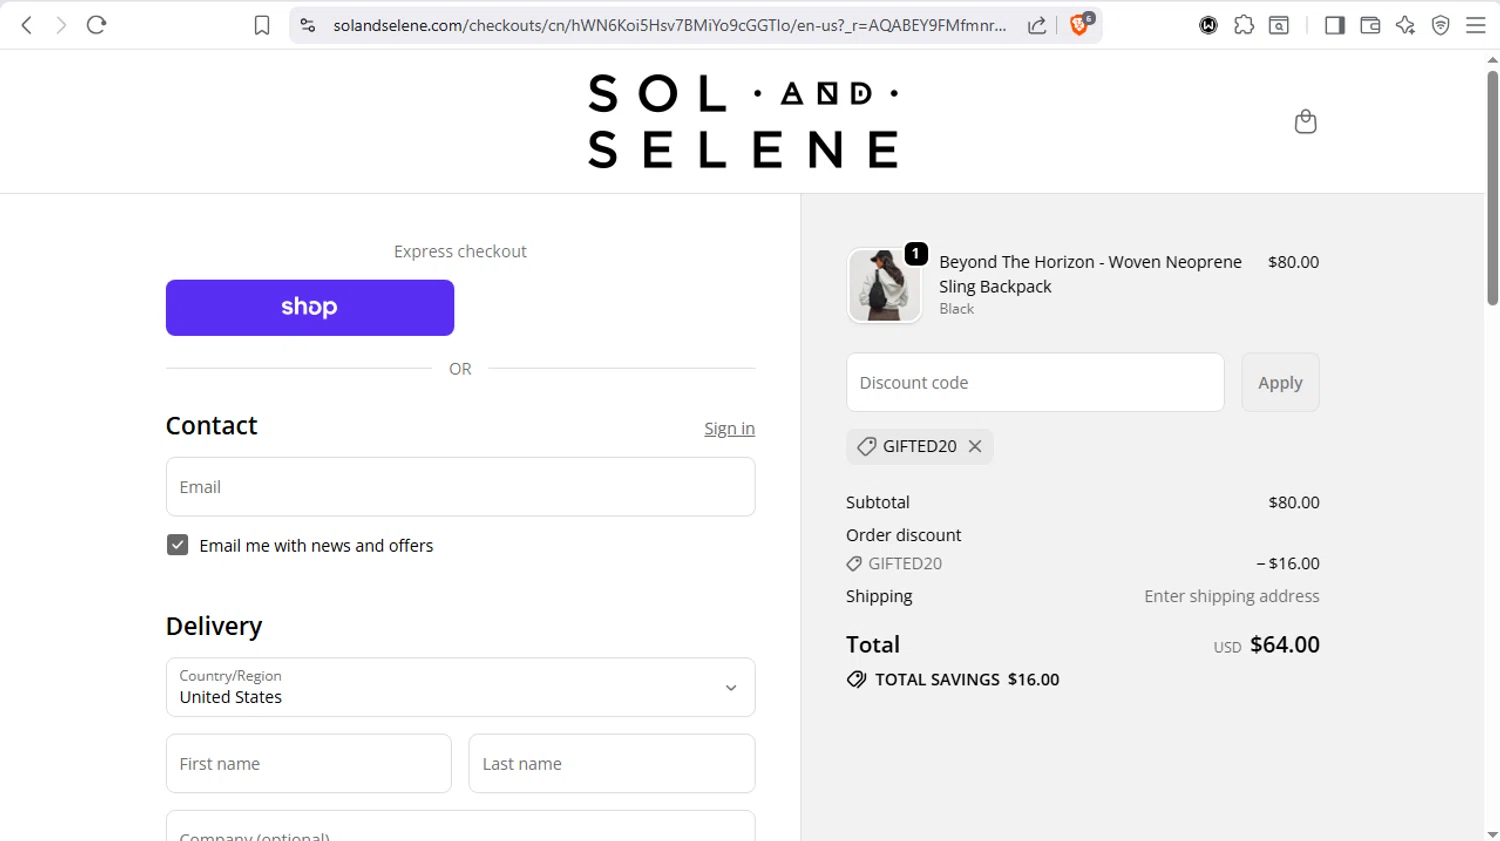Click the Subtotal $80.00 value
Screen dimensions: 1500x841
tap(1294, 502)
